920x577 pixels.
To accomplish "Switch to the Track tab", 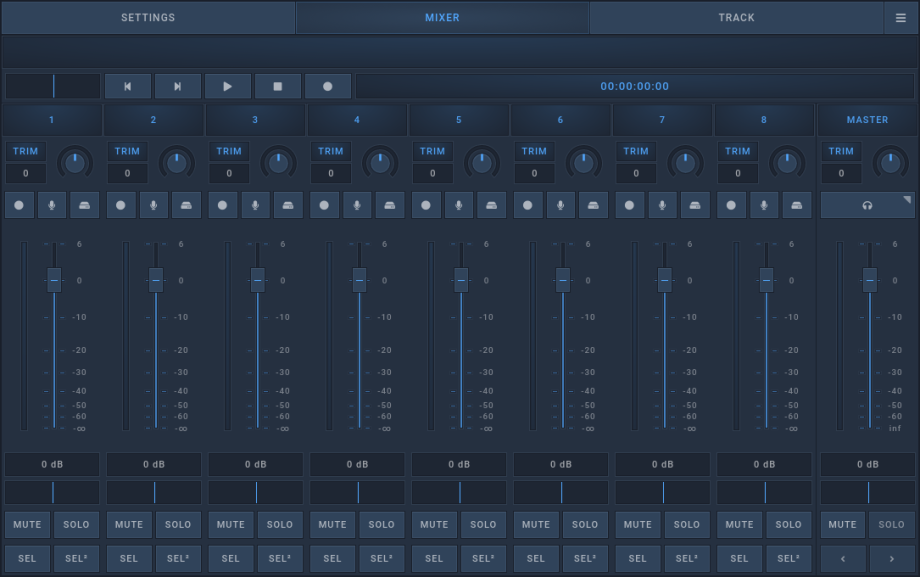I will (x=736, y=17).
